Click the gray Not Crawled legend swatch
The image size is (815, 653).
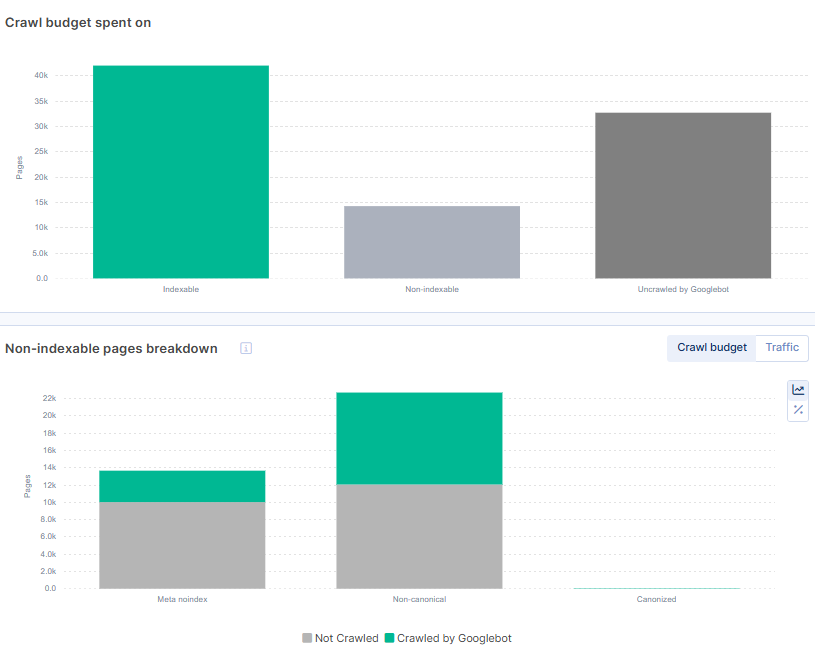(307, 638)
